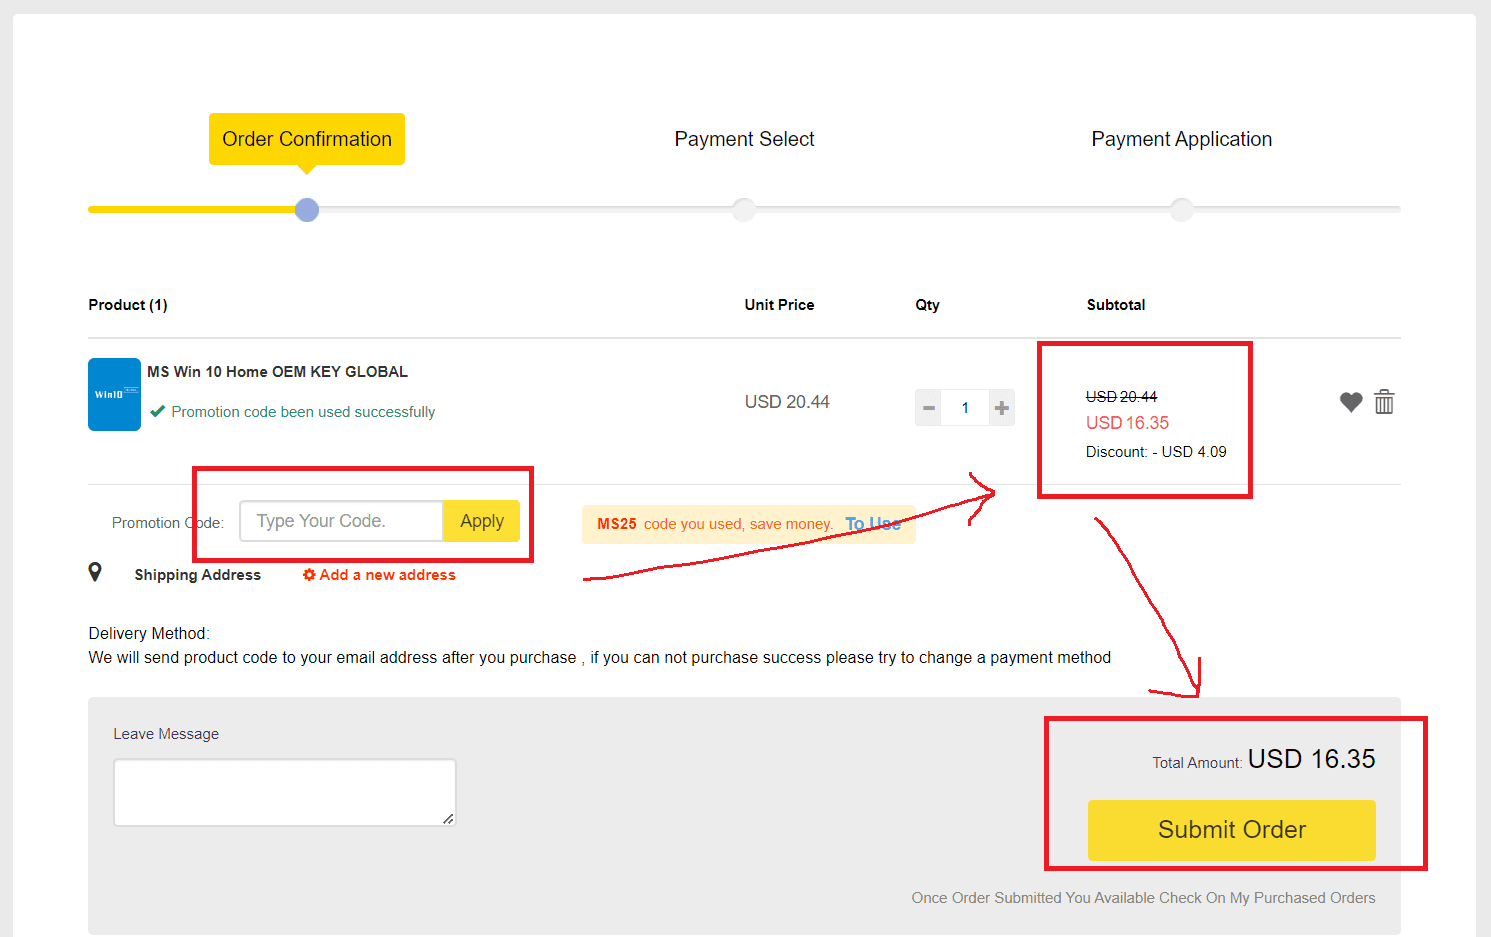Open MS Win 10 Home OEM KEY GLOBAL product
Screen dimensions: 1491x937
point(277,372)
